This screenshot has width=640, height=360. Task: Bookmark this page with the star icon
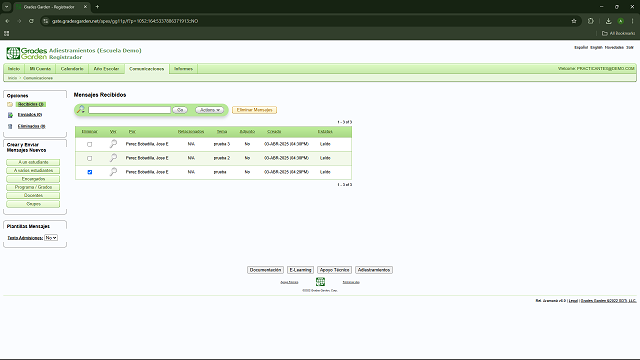574,21
